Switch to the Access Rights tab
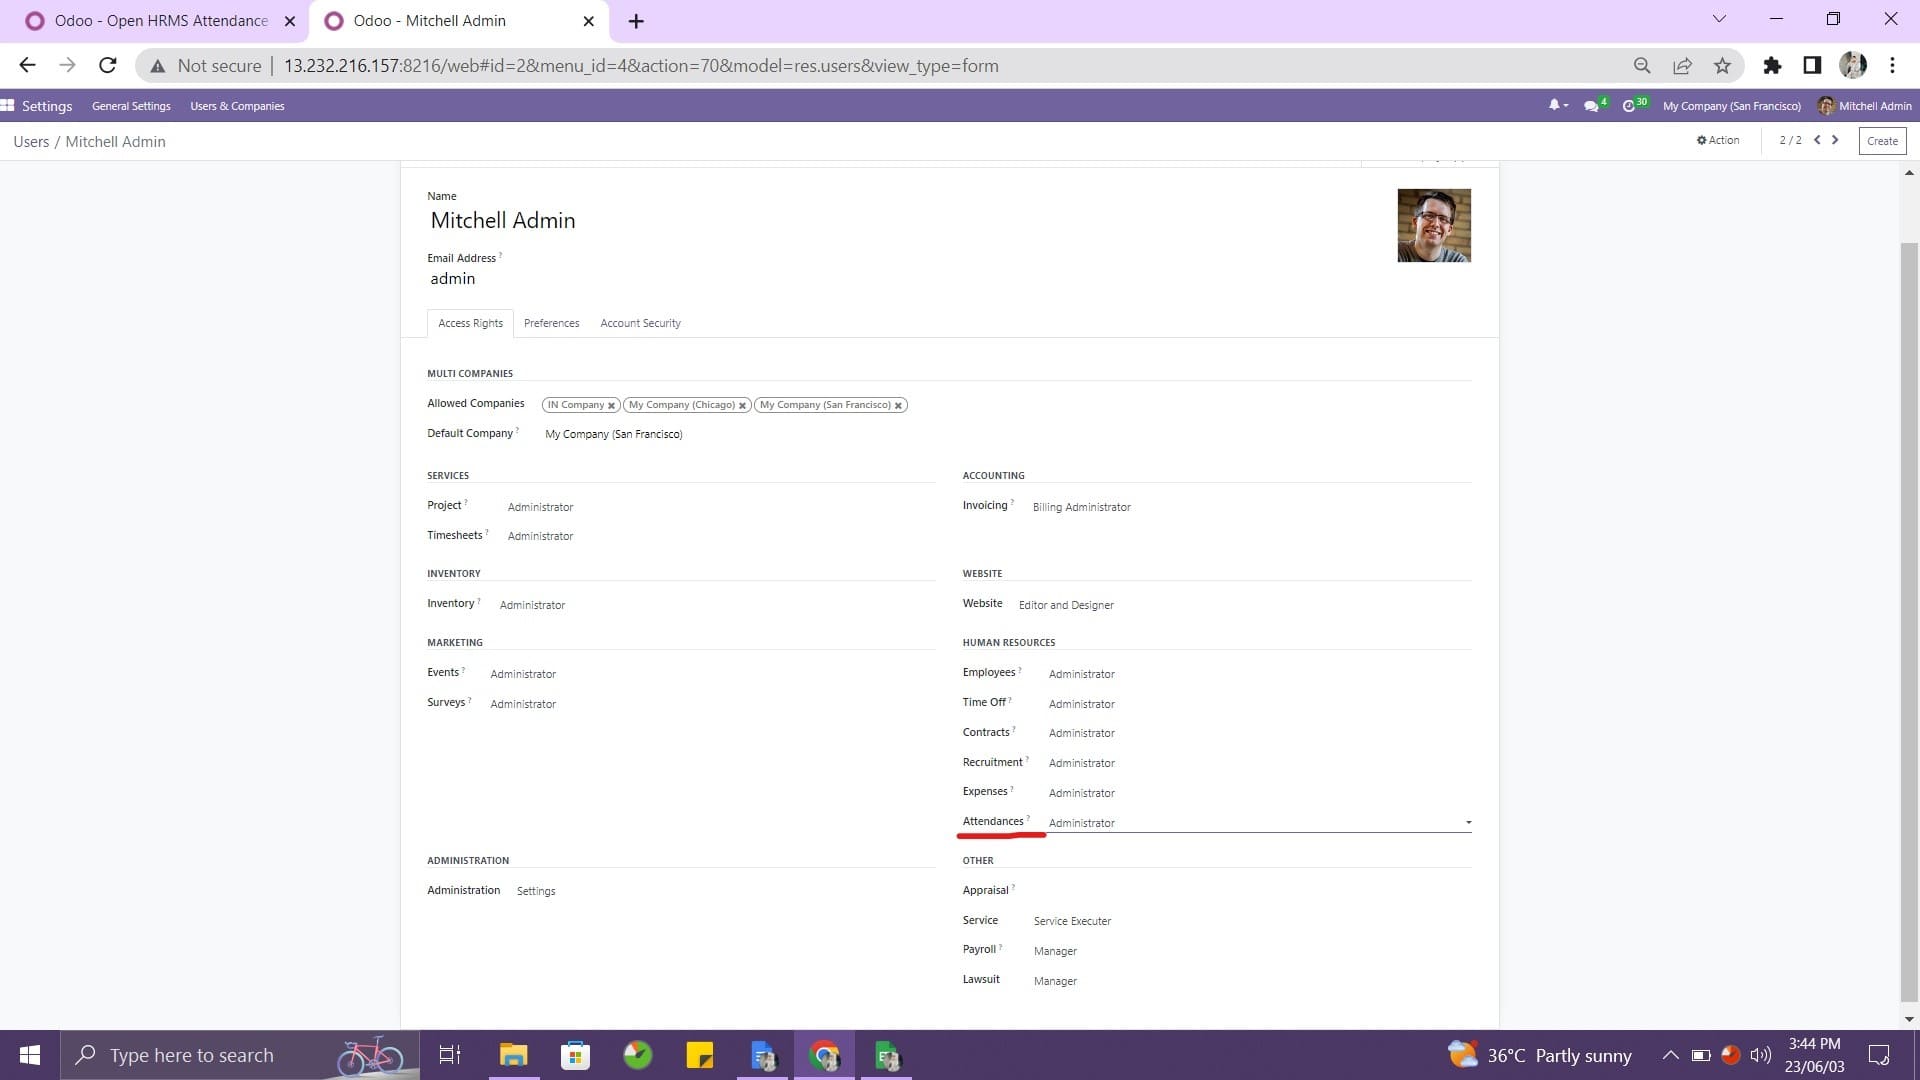Image resolution: width=1920 pixels, height=1080 pixels. (x=470, y=323)
